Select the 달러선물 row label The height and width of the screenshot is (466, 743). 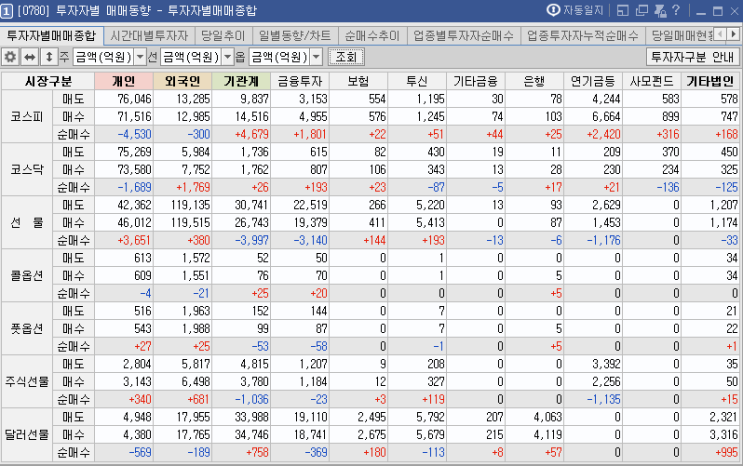click(27, 435)
